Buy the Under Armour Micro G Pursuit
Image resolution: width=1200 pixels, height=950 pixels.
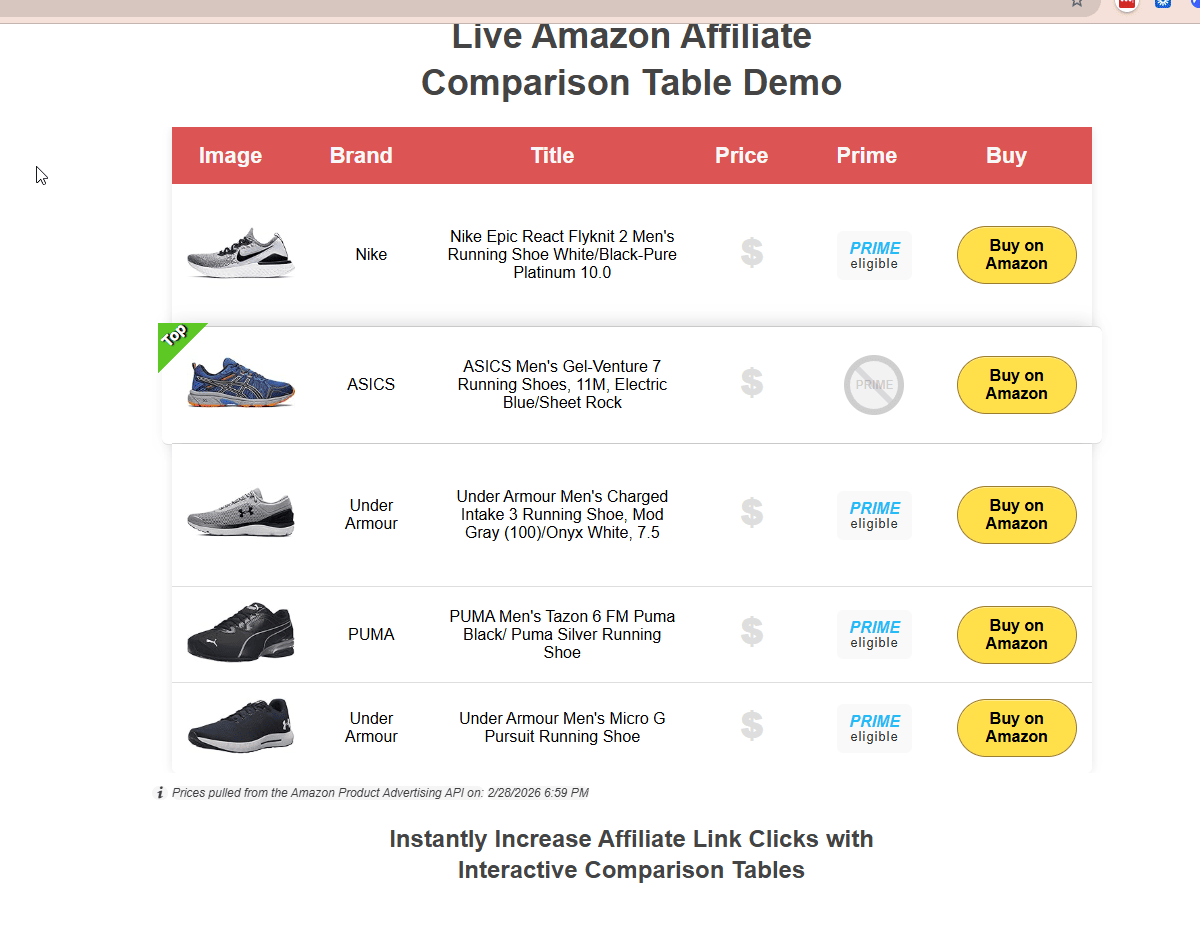[x=1016, y=728]
